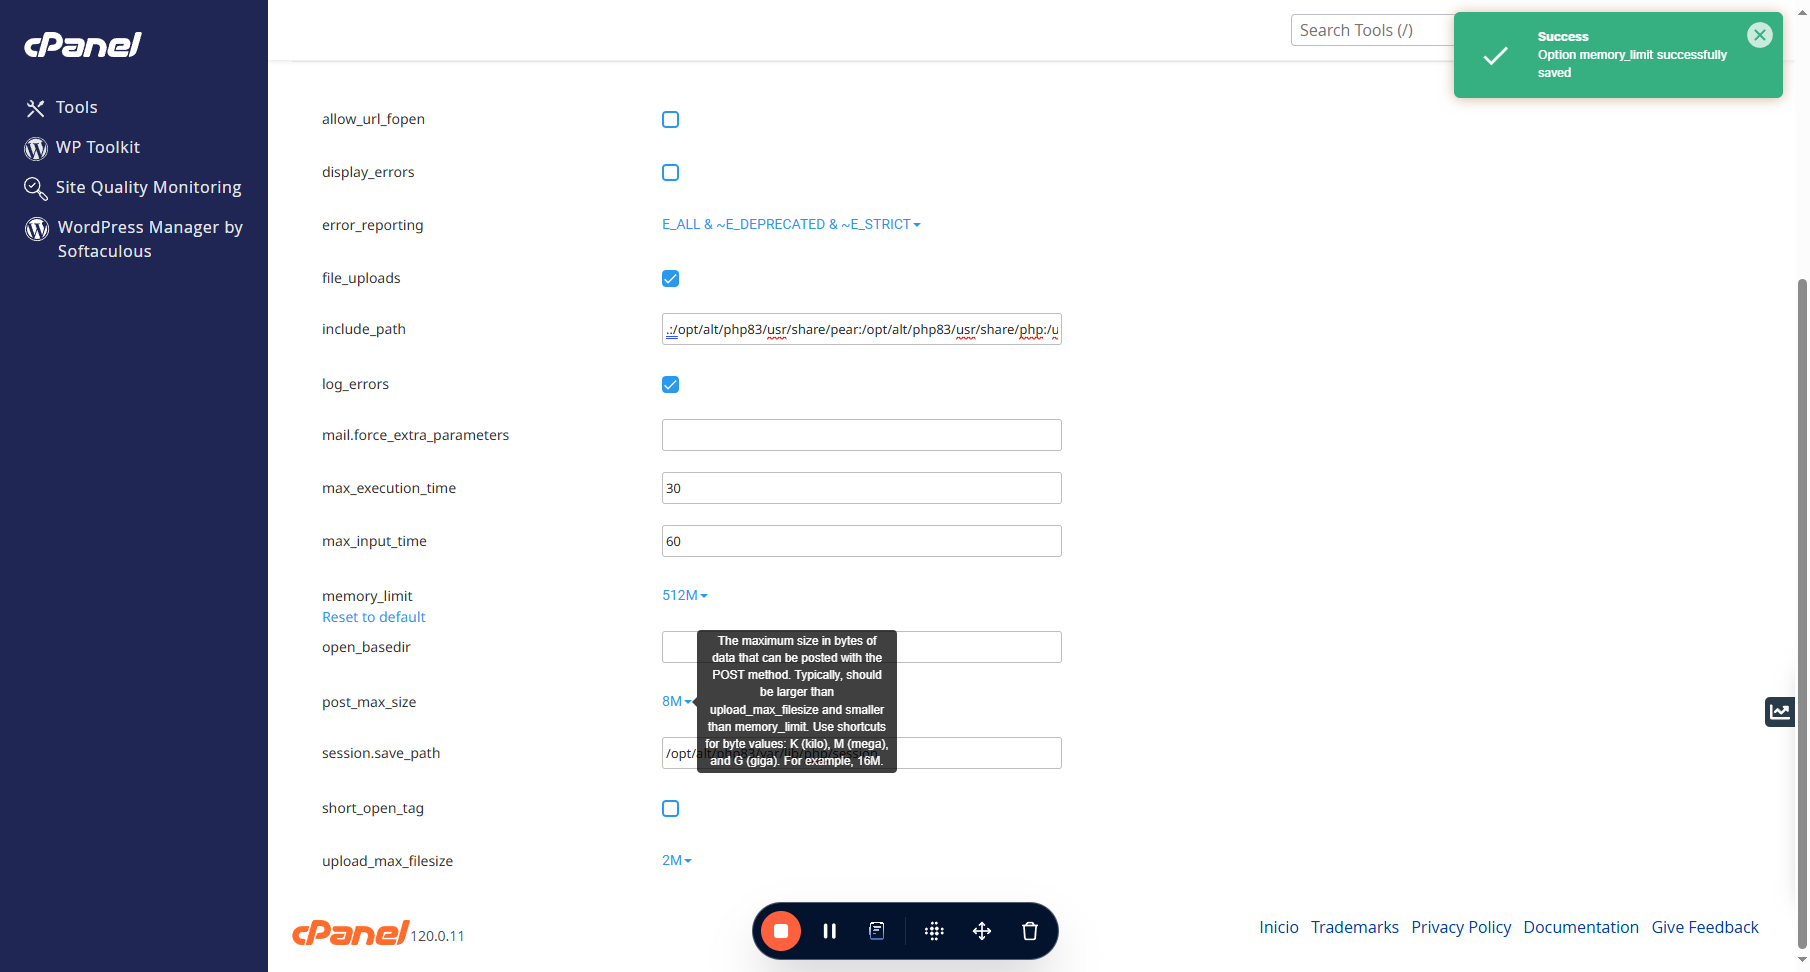Open WordPress Manager by Softaculous
Screen dimensions: 1810x972
pos(150,240)
